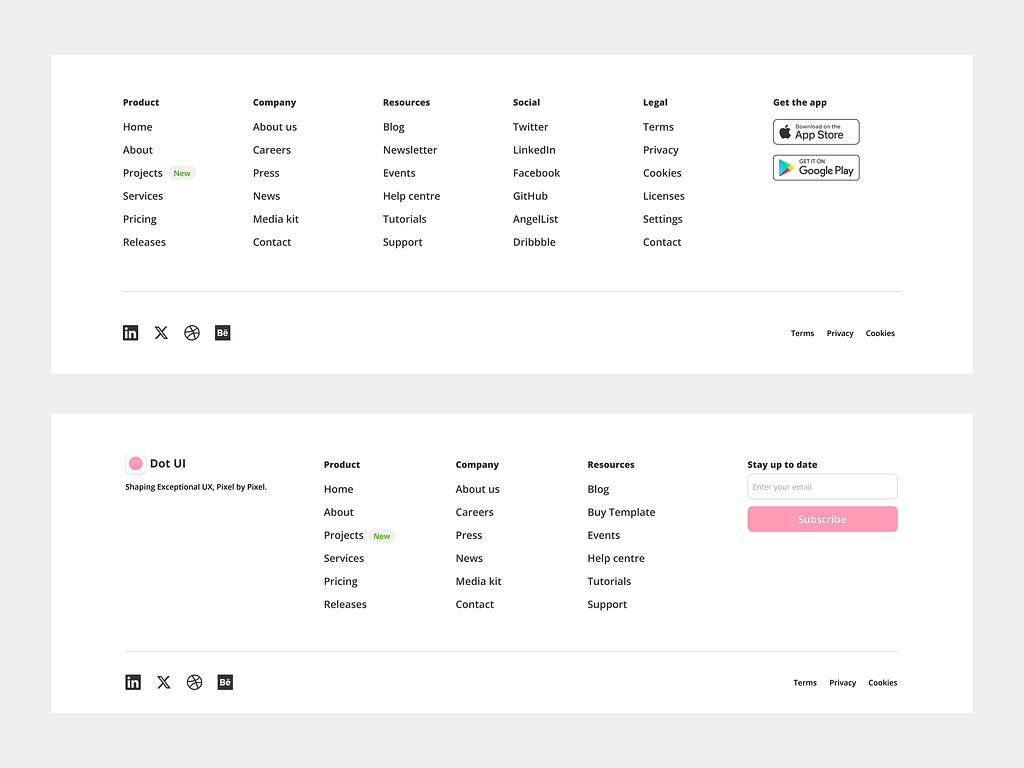
Task: Open News in the top footer Company column
Action: [266, 196]
